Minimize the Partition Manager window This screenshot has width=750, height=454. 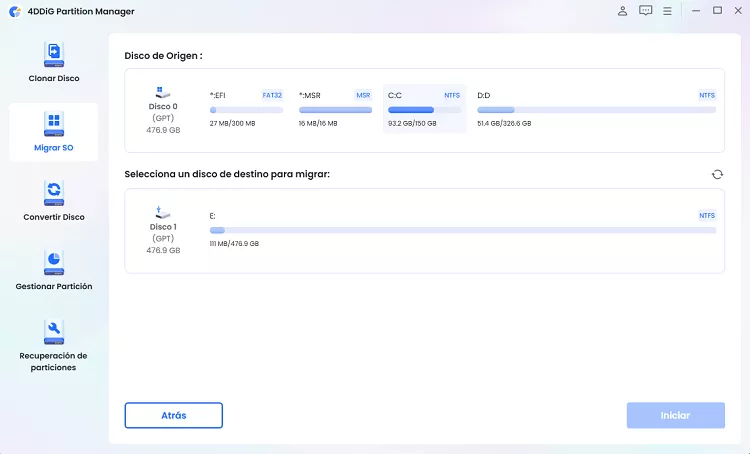[x=696, y=11]
